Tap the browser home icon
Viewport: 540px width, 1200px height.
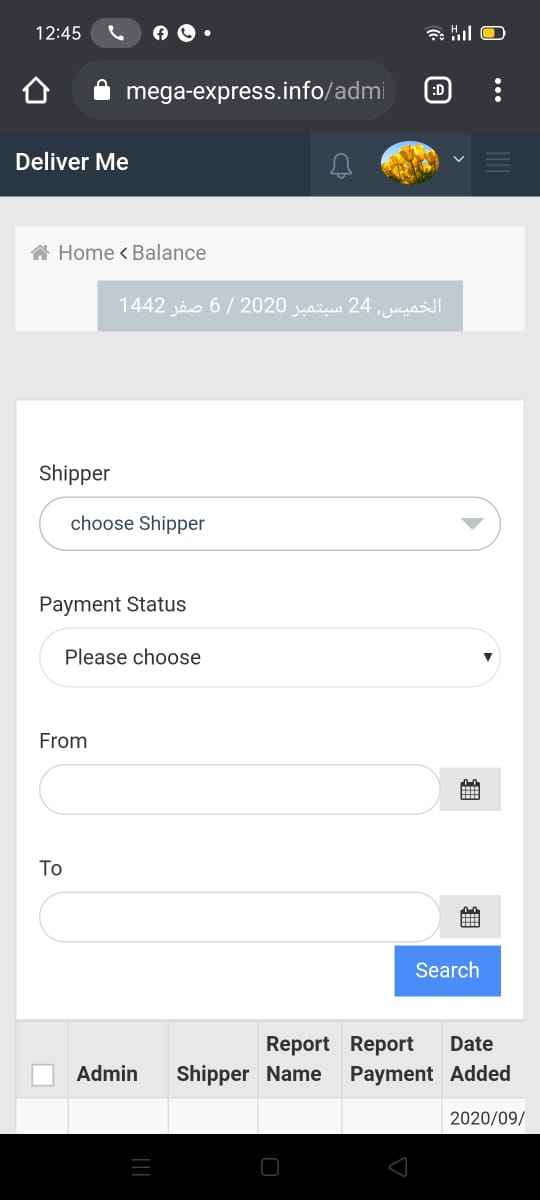(x=35, y=91)
